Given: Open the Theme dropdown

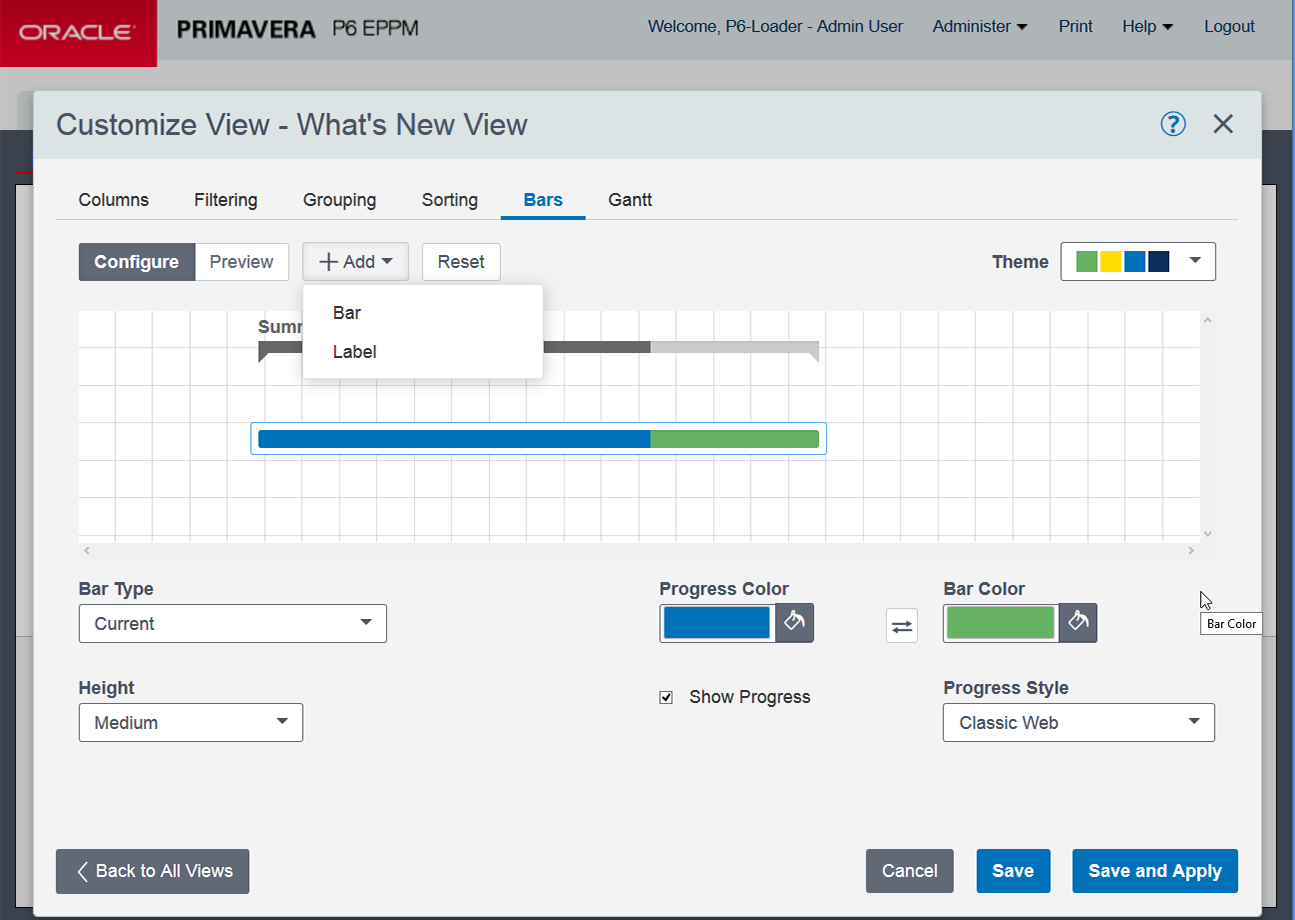Looking at the screenshot, I should [1194, 261].
